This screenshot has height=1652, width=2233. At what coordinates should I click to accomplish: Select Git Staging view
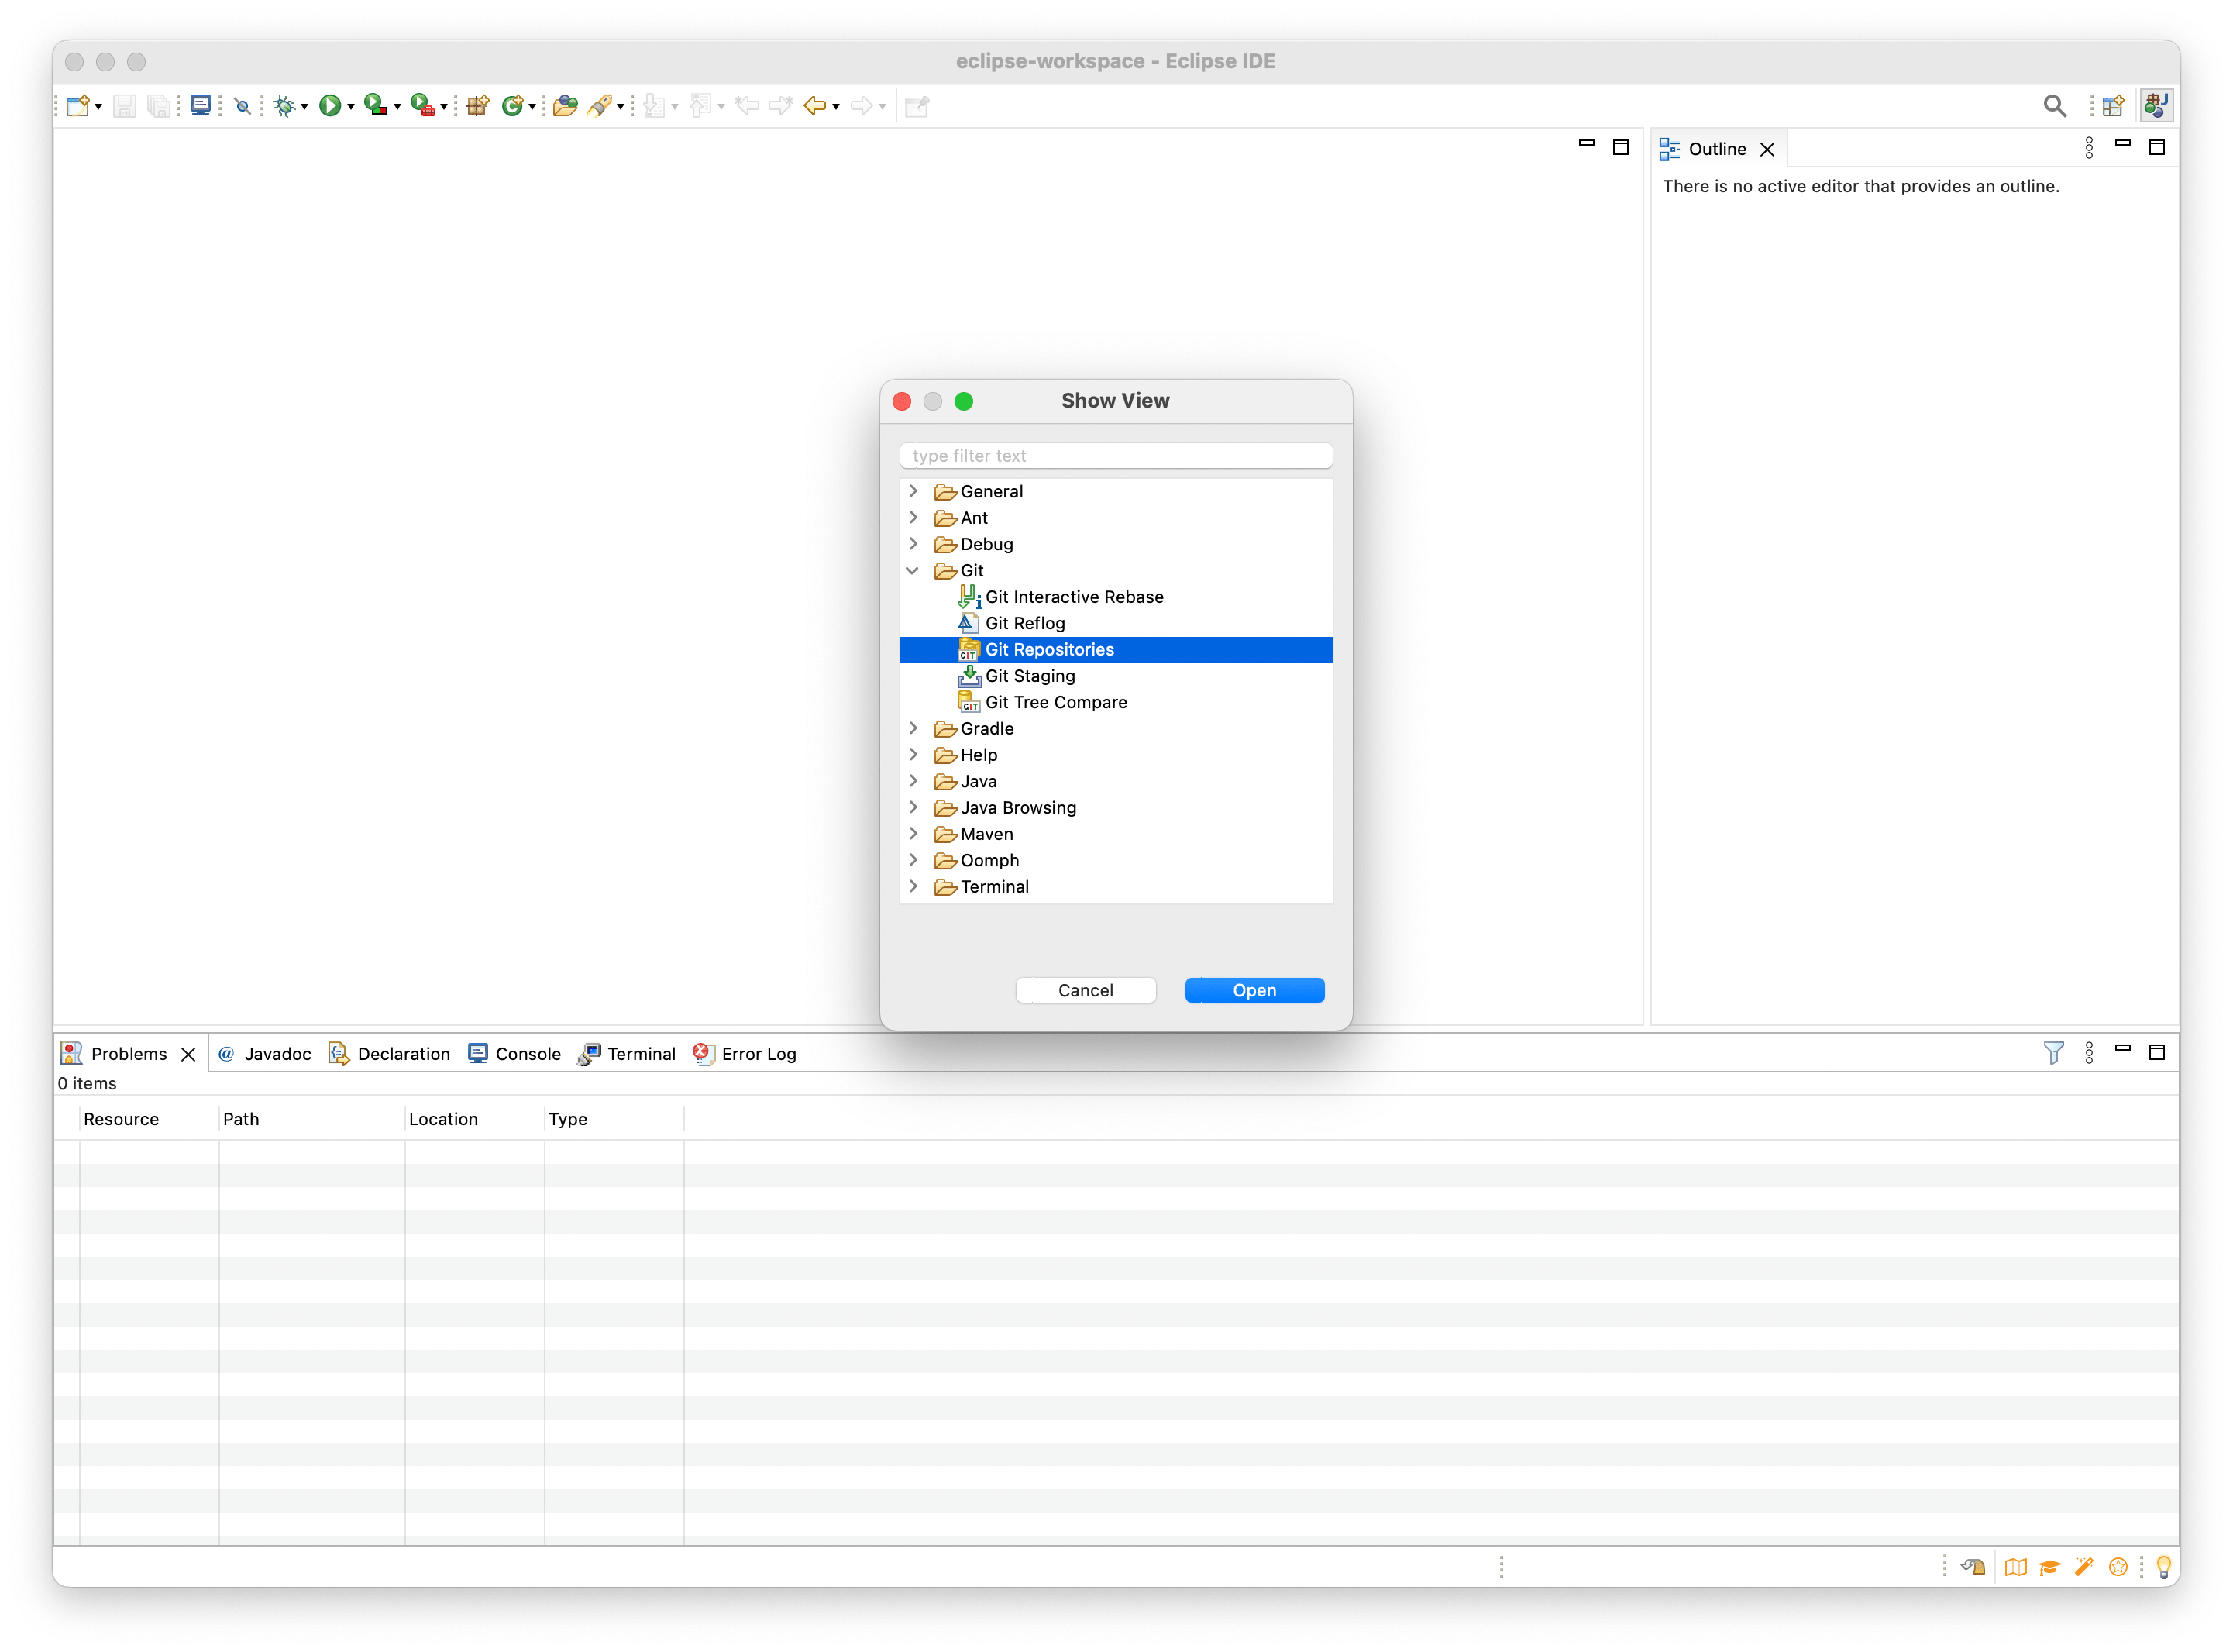[1116, 676]
